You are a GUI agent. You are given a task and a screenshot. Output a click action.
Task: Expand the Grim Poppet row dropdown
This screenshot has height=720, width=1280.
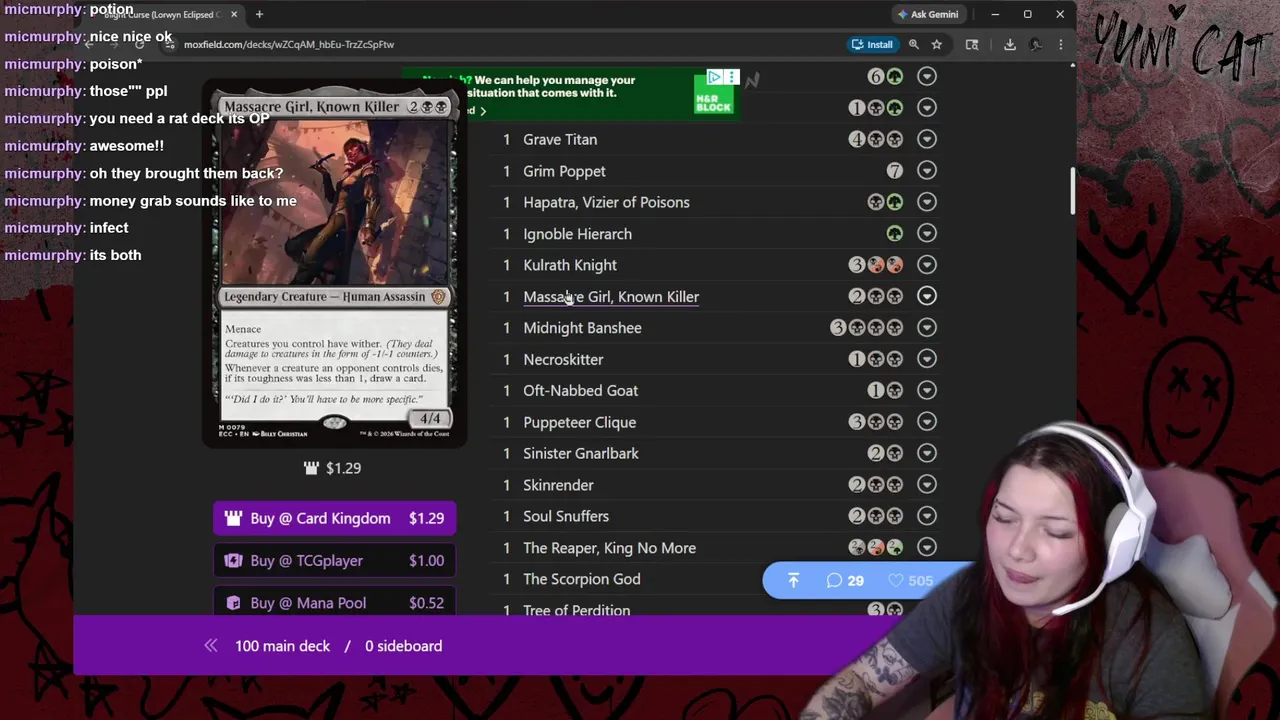[927, 171]
